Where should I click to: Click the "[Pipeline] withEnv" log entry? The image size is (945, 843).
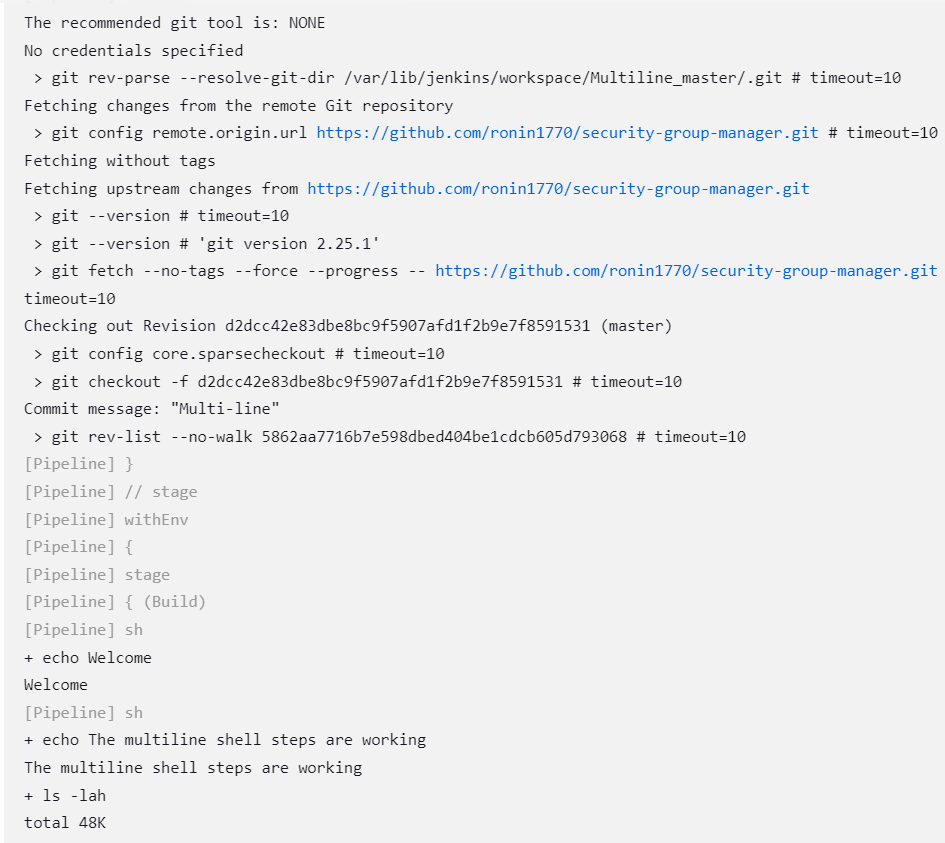tap(106, 520)
